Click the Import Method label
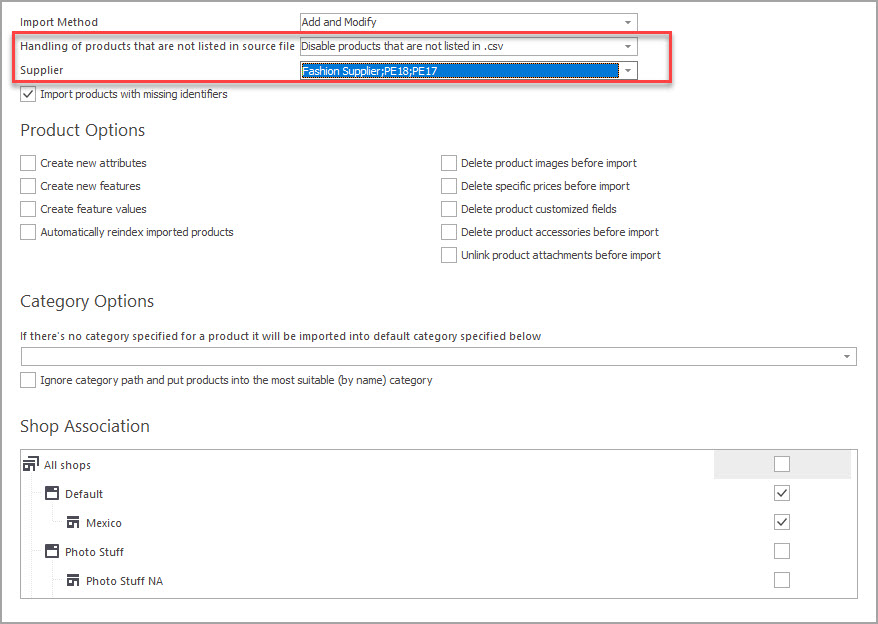 coord(59,22)
